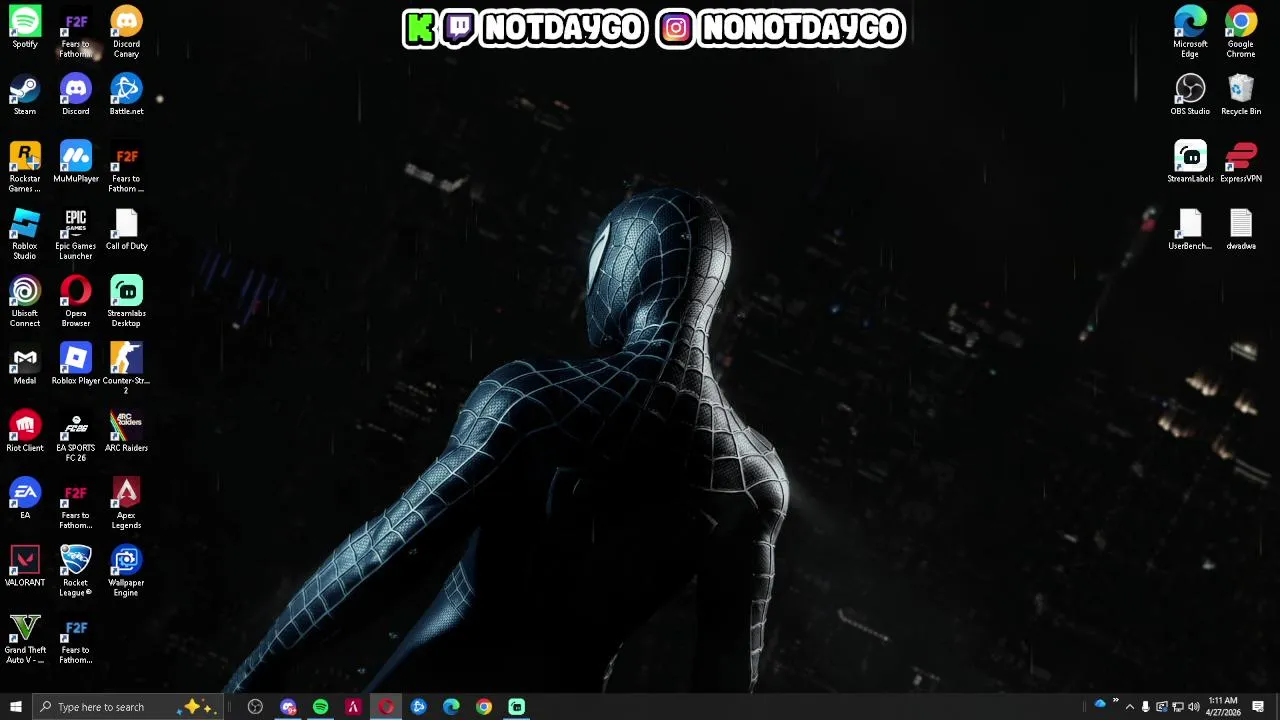Expand the hidden system tray icons
Screen dimensions: 1280x720
click(x=1130, y=707)
